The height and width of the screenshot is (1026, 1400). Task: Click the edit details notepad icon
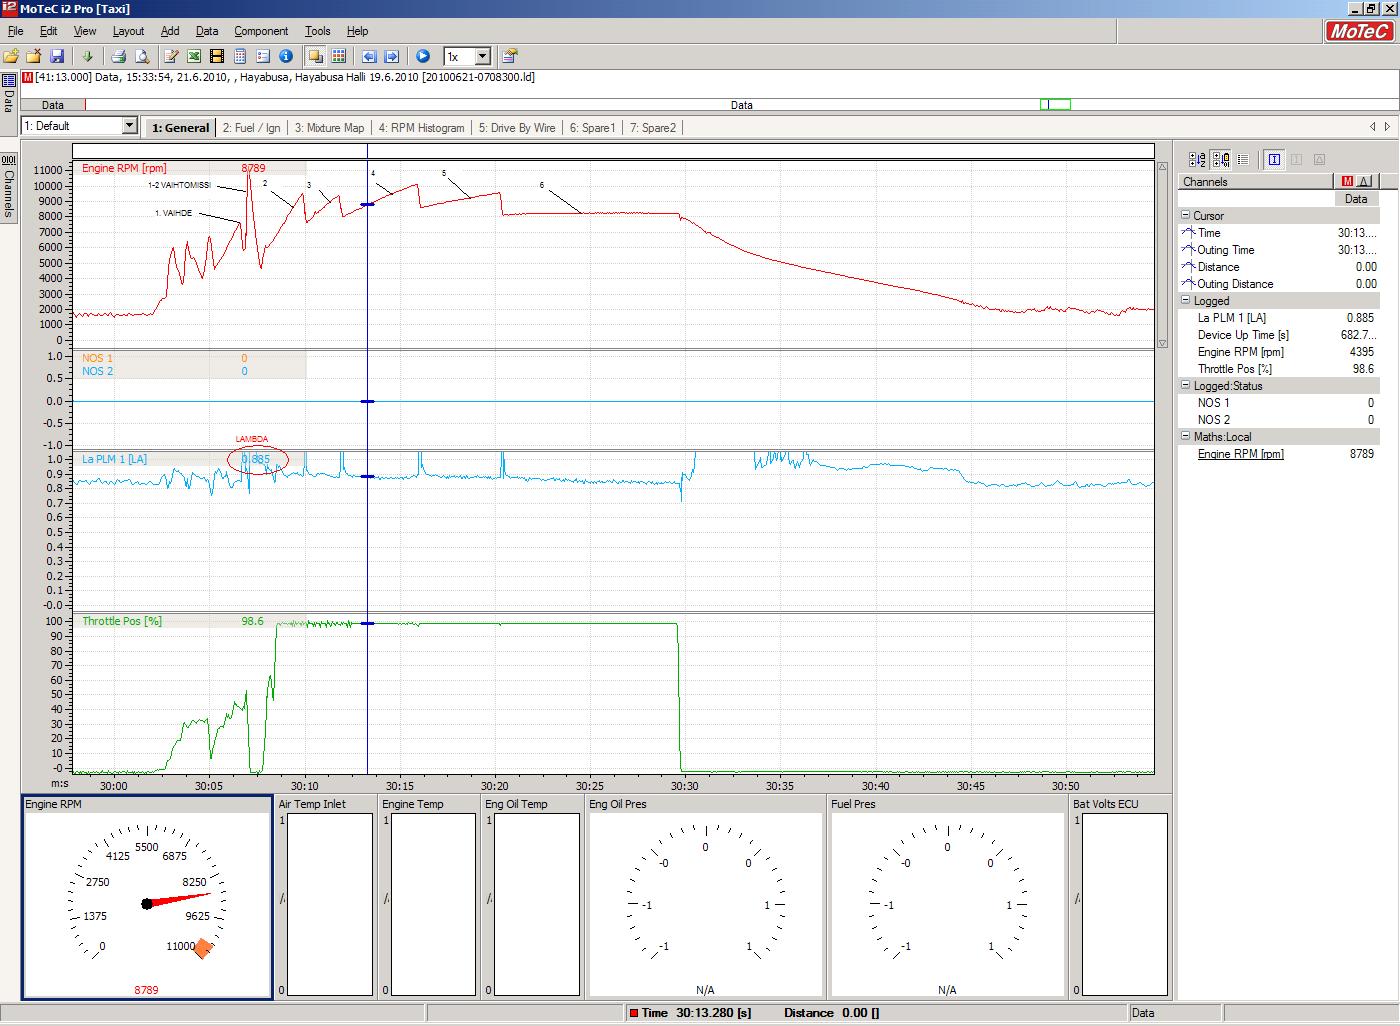click(x=171, y=57)
